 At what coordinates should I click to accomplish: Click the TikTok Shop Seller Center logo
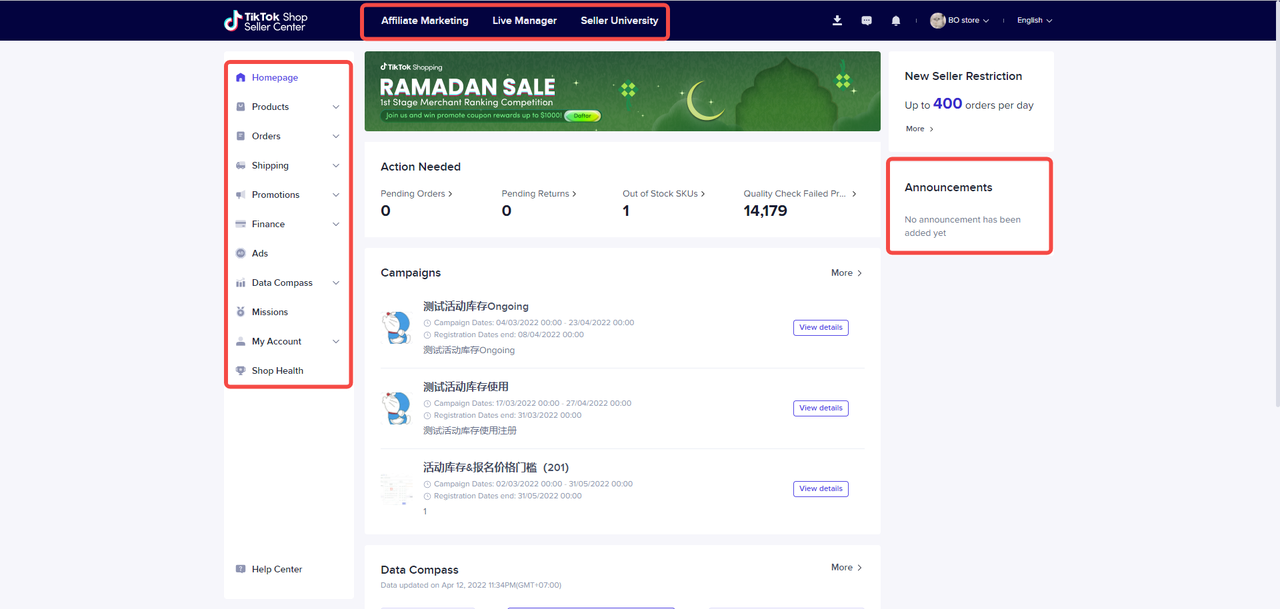coord(266,20)
